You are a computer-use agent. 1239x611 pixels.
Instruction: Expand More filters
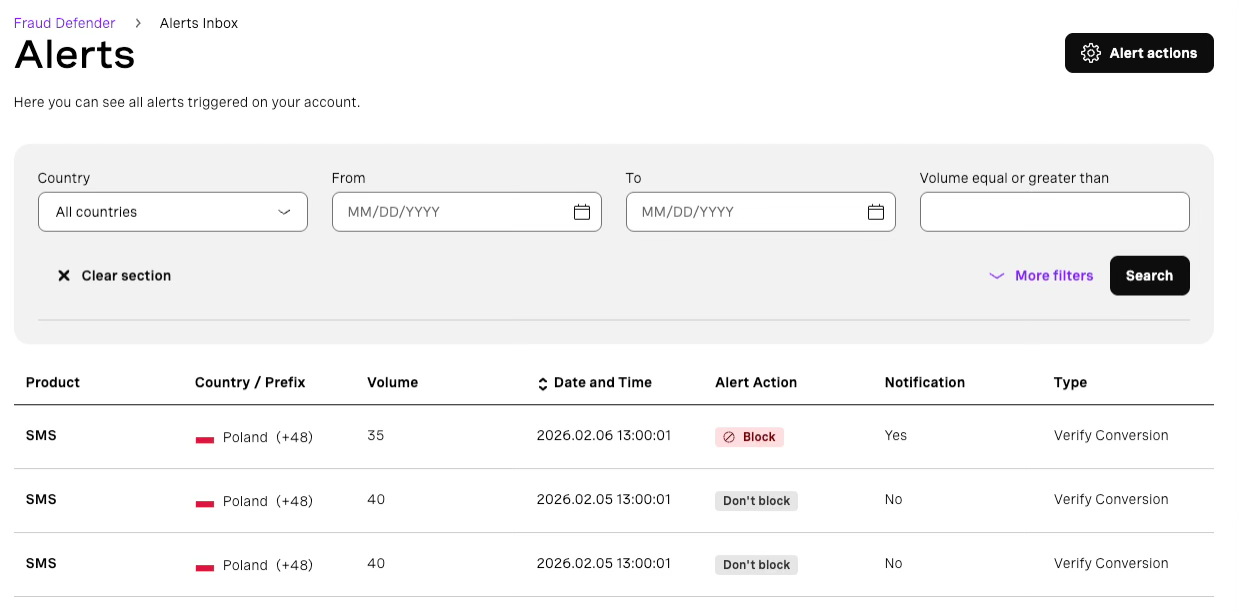click(x=1041, y=276)
